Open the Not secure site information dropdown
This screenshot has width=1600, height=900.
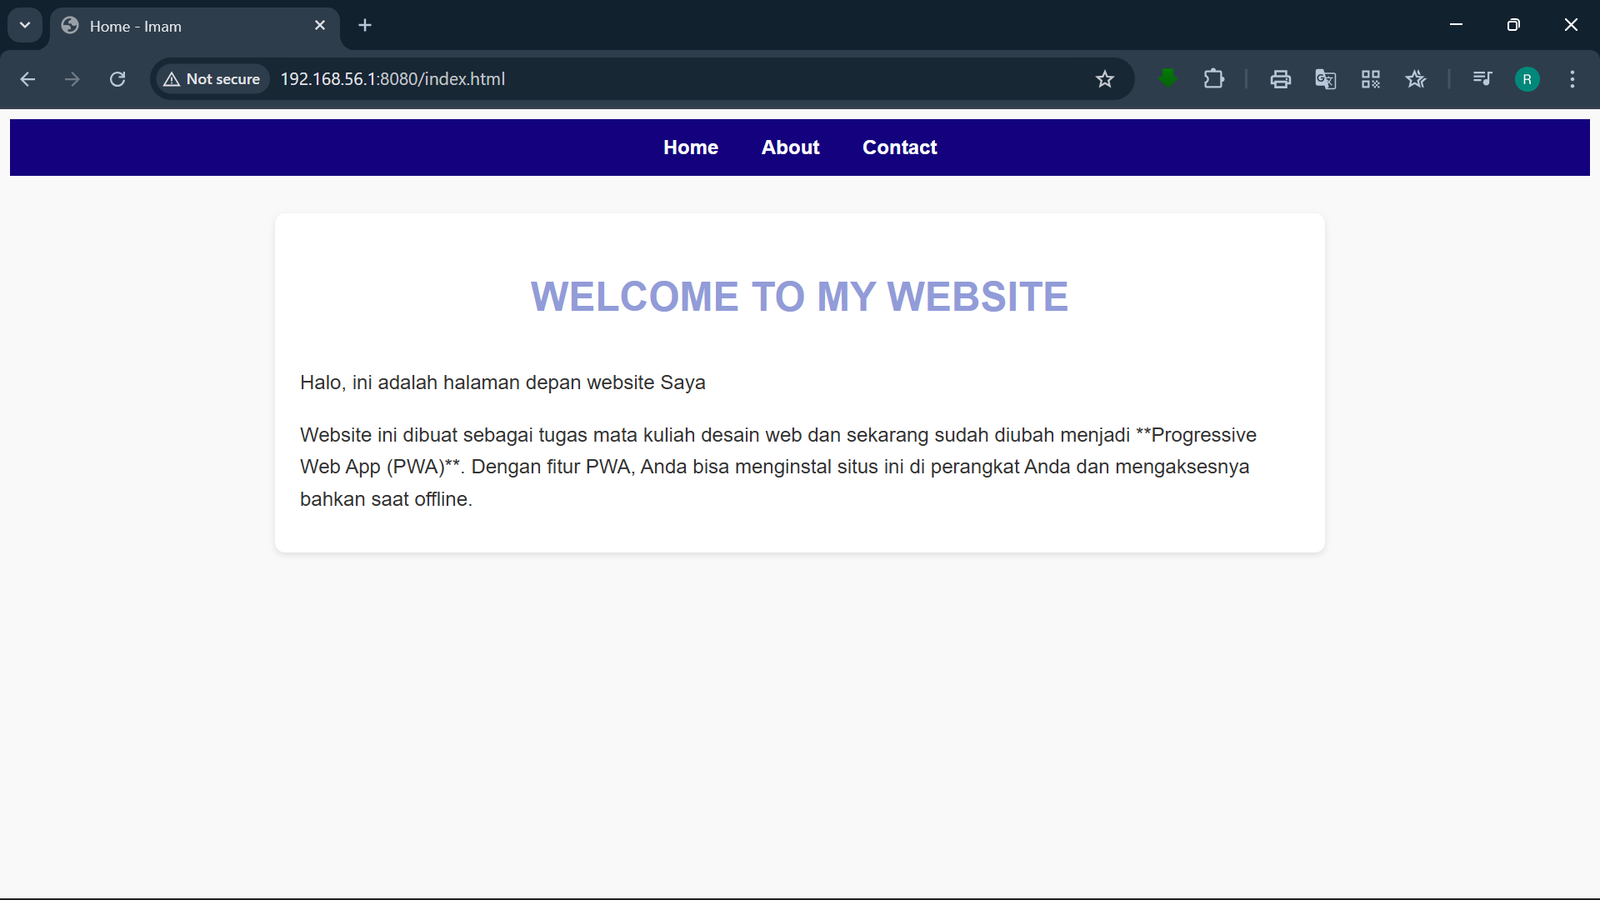click(x=210, y=78)
